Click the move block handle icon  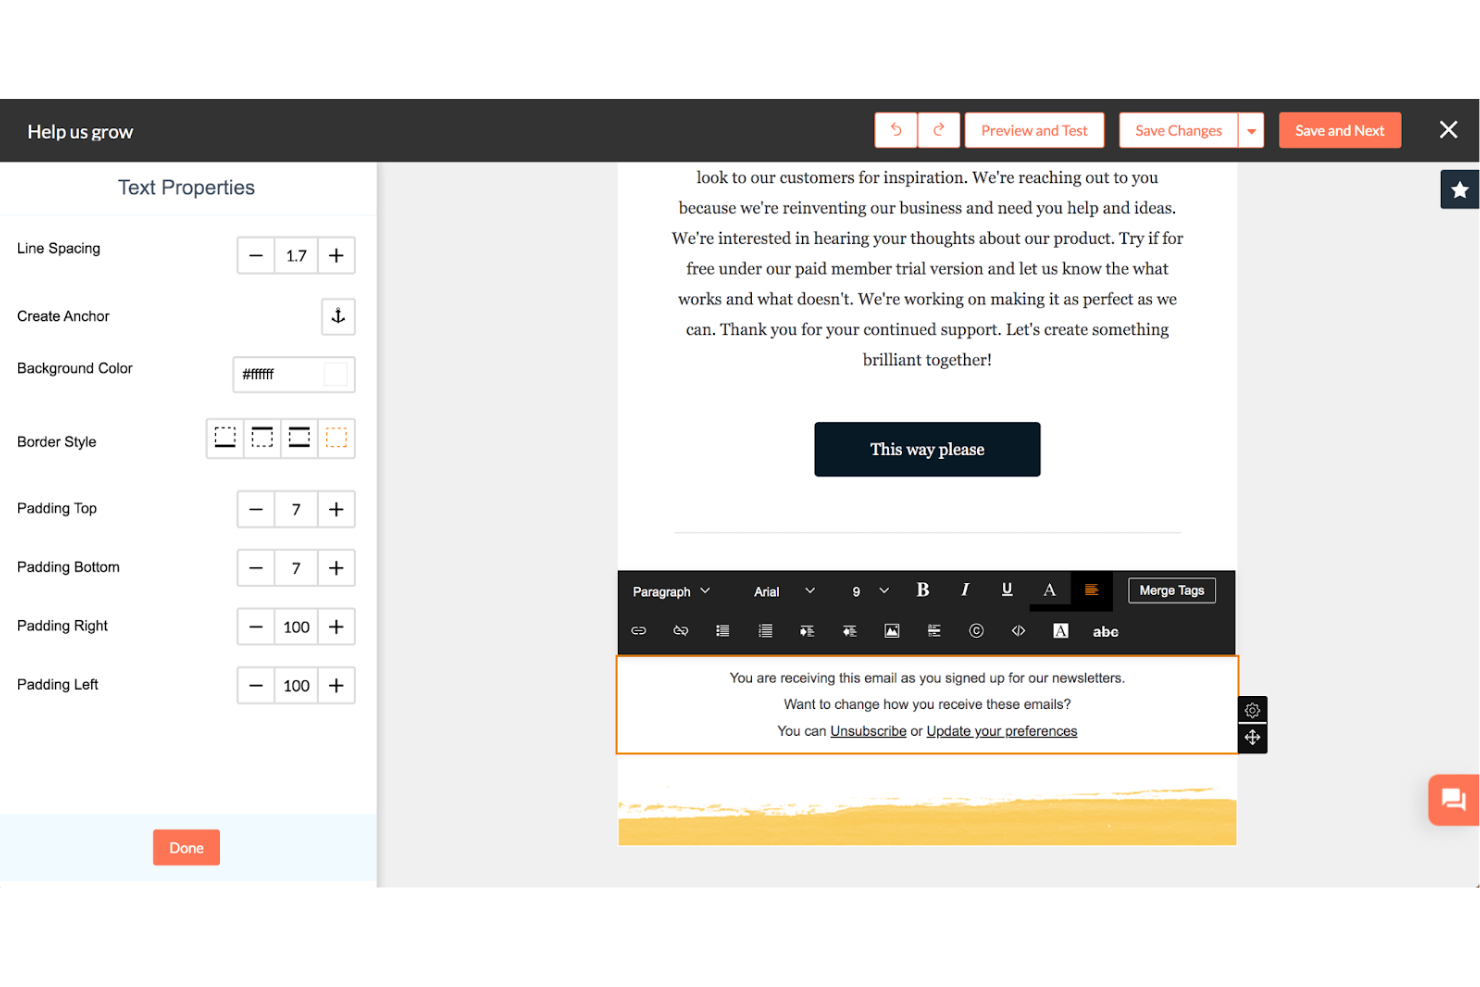pos(1252,738)
